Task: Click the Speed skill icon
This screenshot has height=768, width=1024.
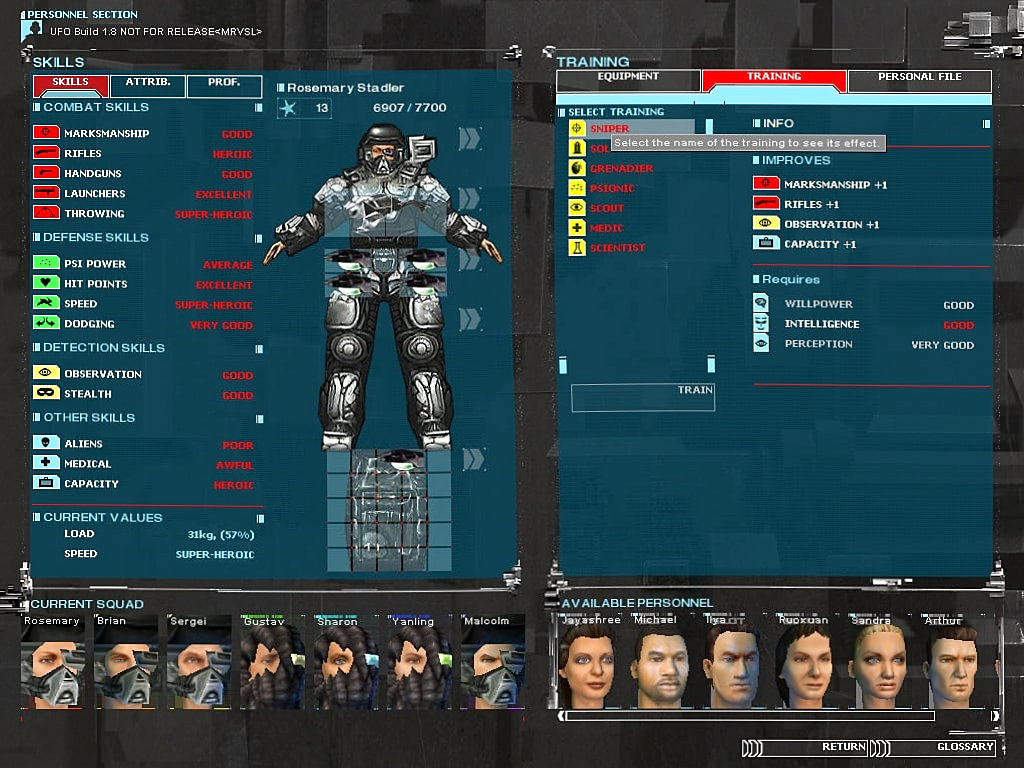Action: click(x=46, y=303)
